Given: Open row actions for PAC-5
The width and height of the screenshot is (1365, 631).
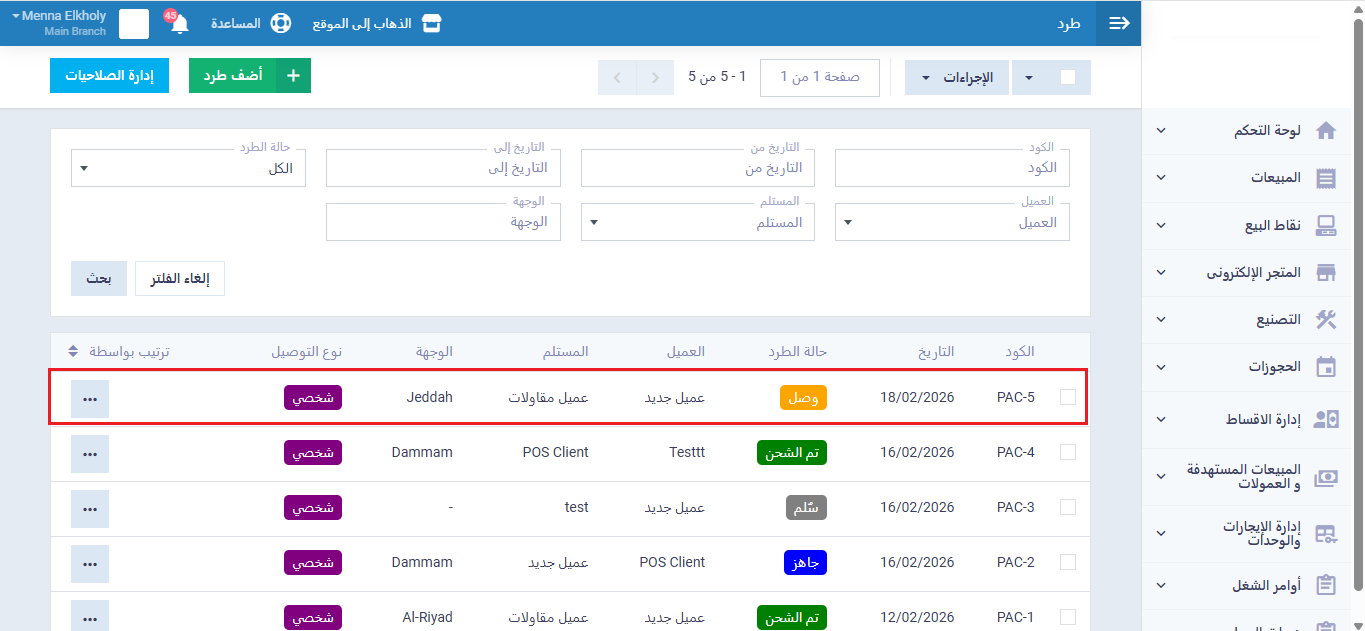Looking at the screenshot, I should tap(90, 398).
